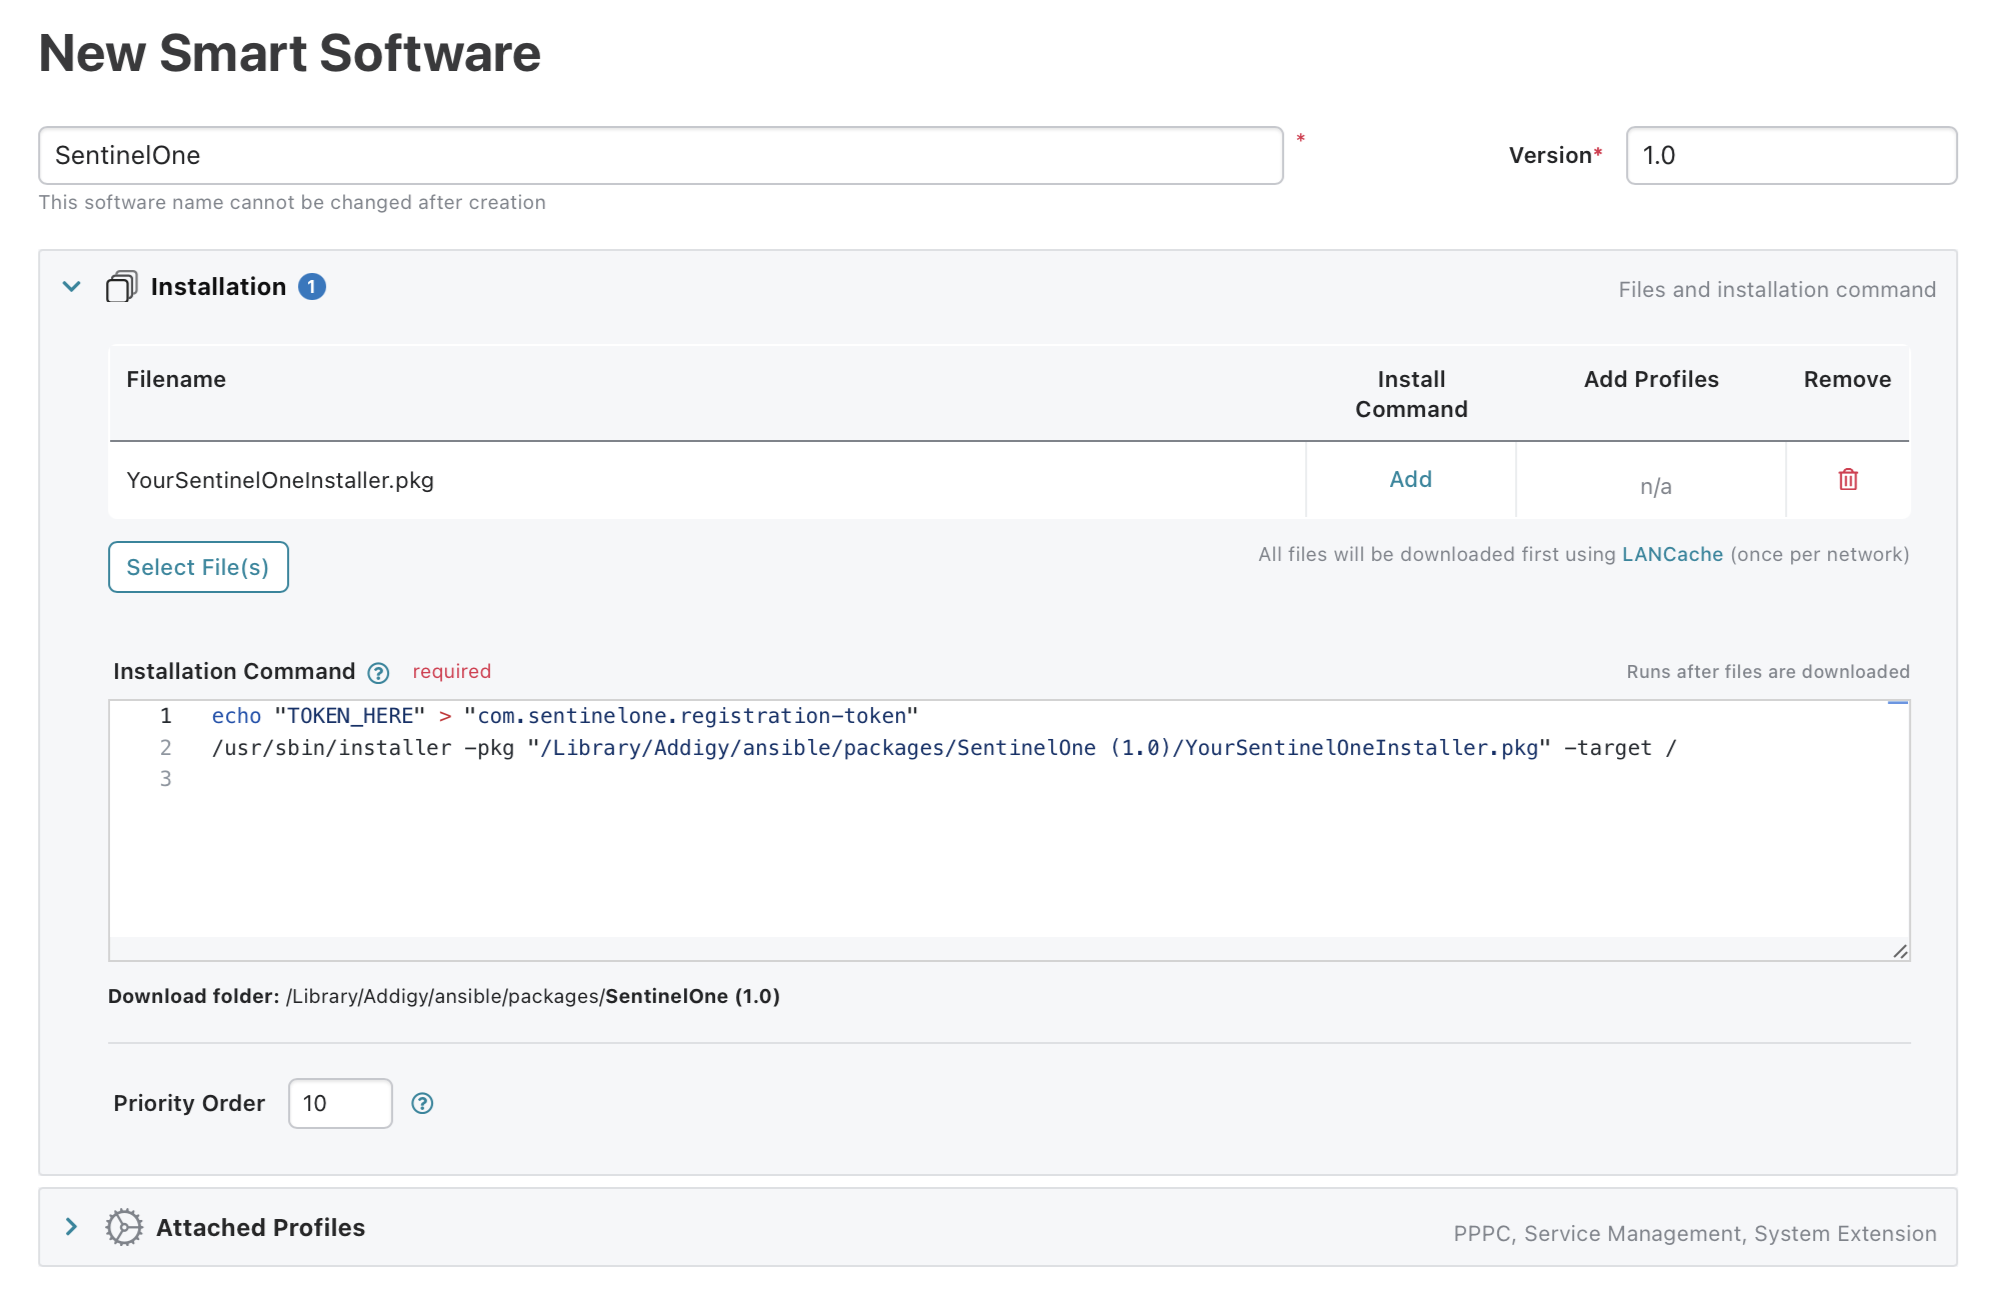Click the Version input field
This screenshot has width=1996, height=1296.
[x=1790, y=155]
